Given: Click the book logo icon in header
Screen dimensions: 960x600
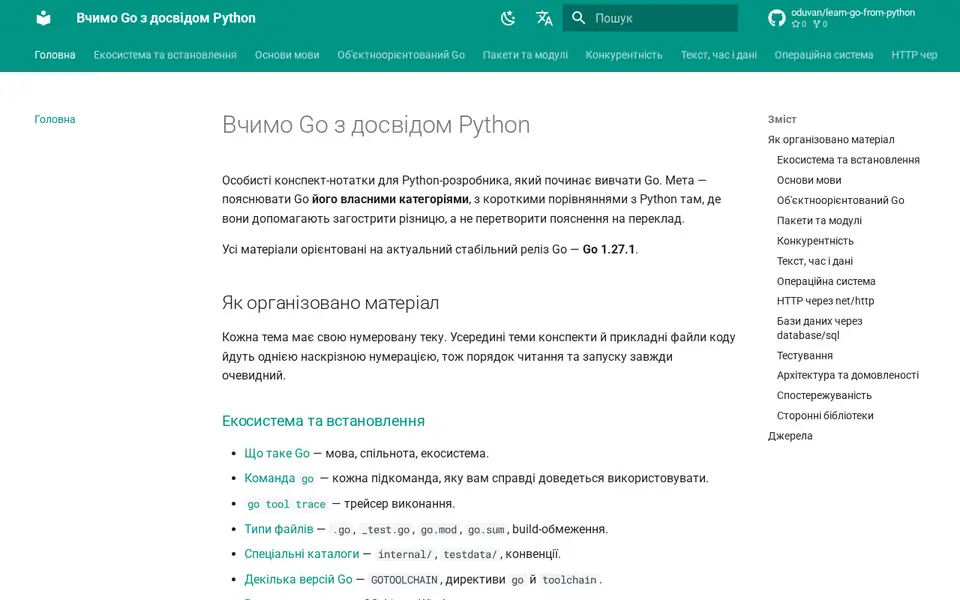Looking at the screenshot, I should (43, 18).
